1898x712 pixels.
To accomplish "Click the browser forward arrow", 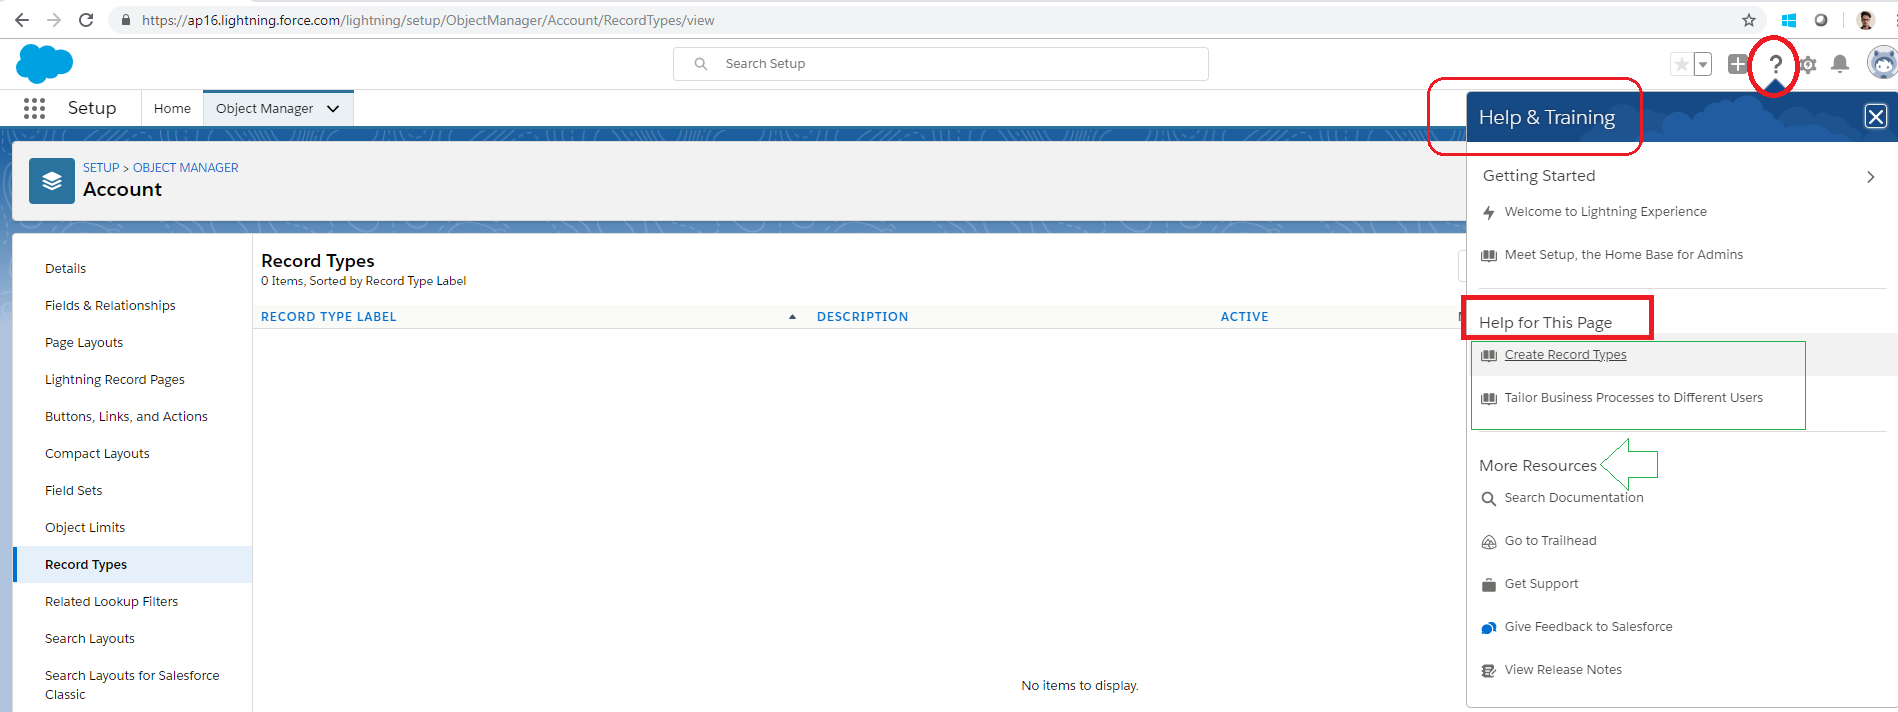I will pos(54,20).
